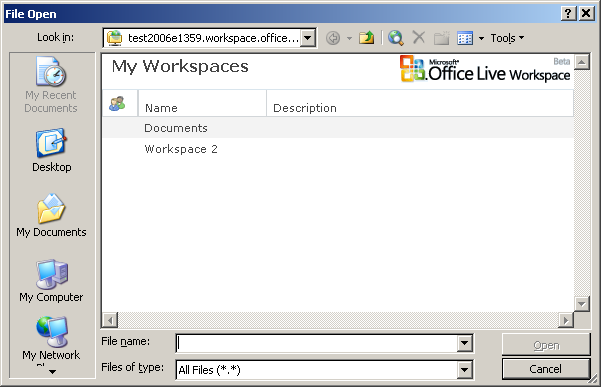This screenshot has height=387, width=601.
Task: Open My Recent Documents place
Action: (51, 85)
